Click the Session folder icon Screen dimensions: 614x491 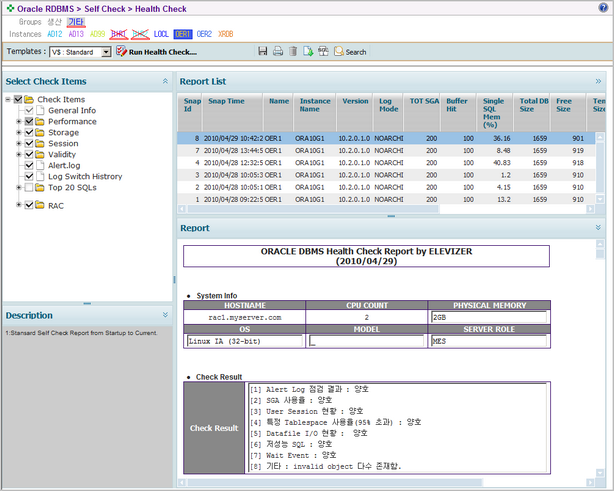click(40, 143)
